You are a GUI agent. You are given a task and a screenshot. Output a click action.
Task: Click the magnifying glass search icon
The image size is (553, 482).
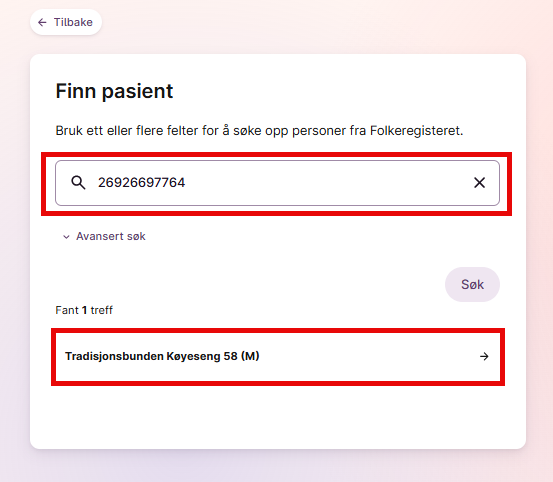[78, 183]
